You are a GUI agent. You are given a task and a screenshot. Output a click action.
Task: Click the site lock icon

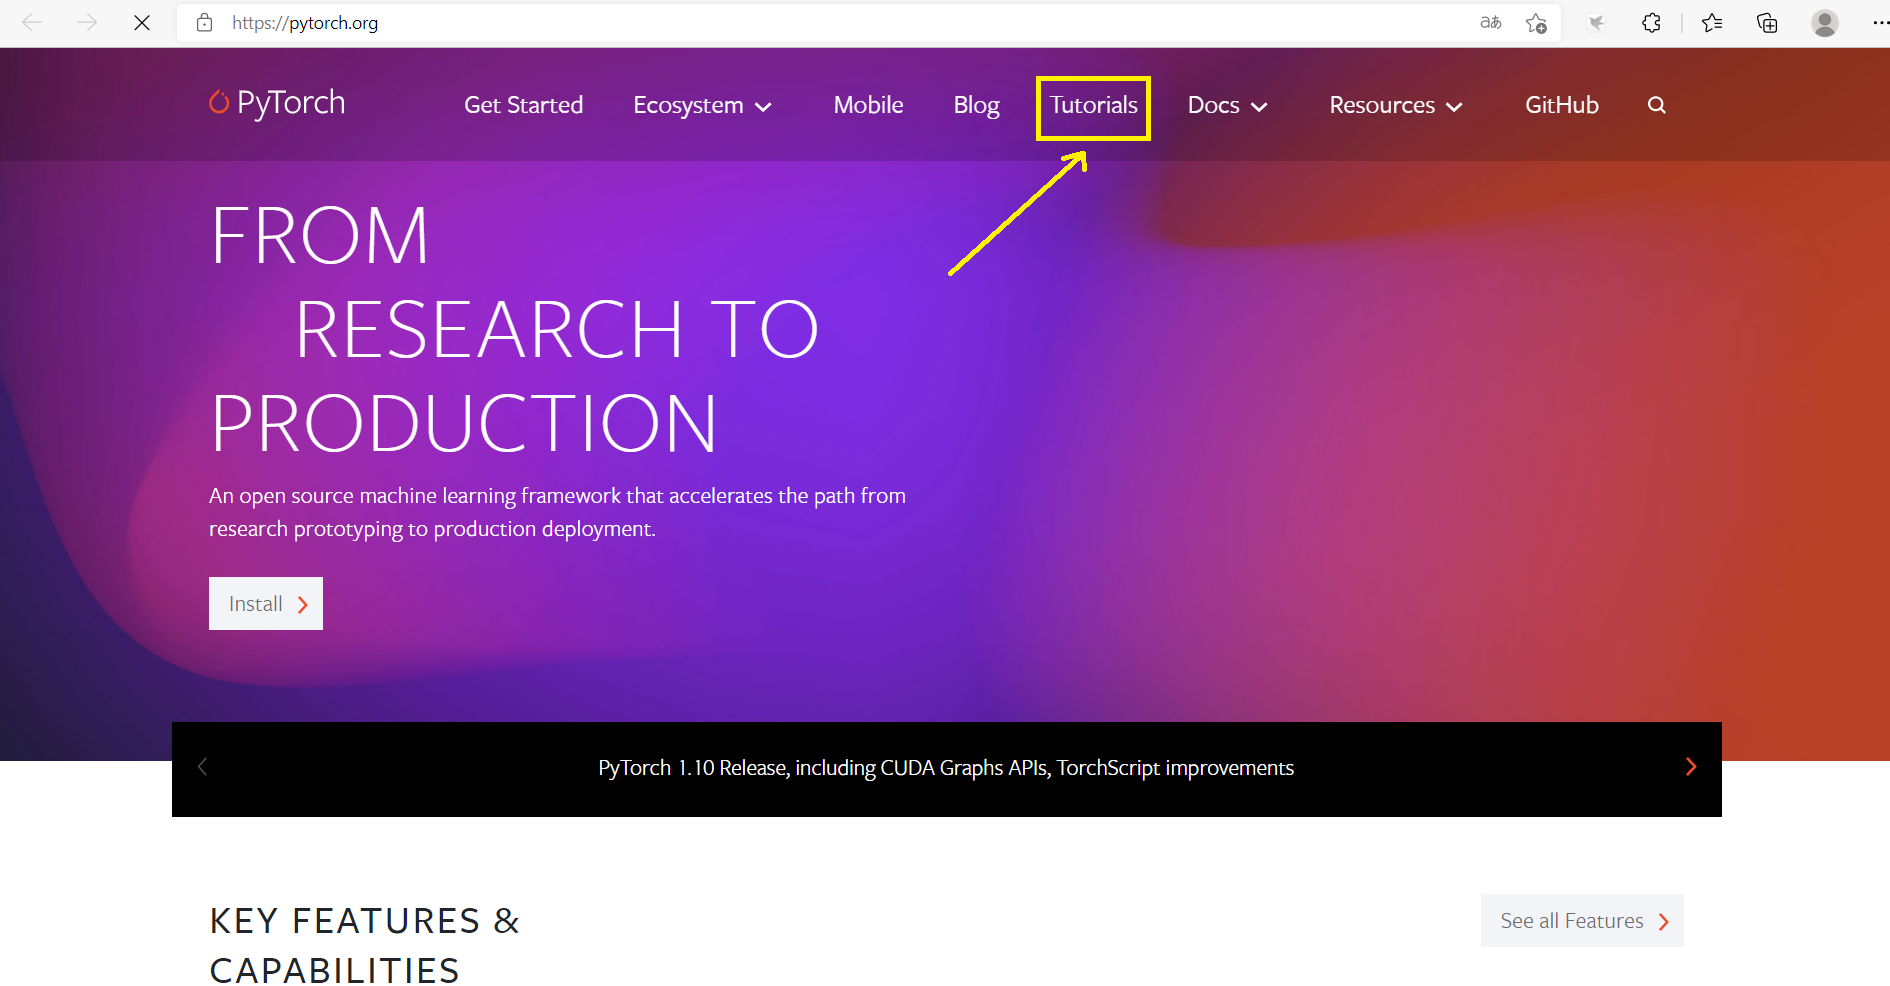click(205, 22)
